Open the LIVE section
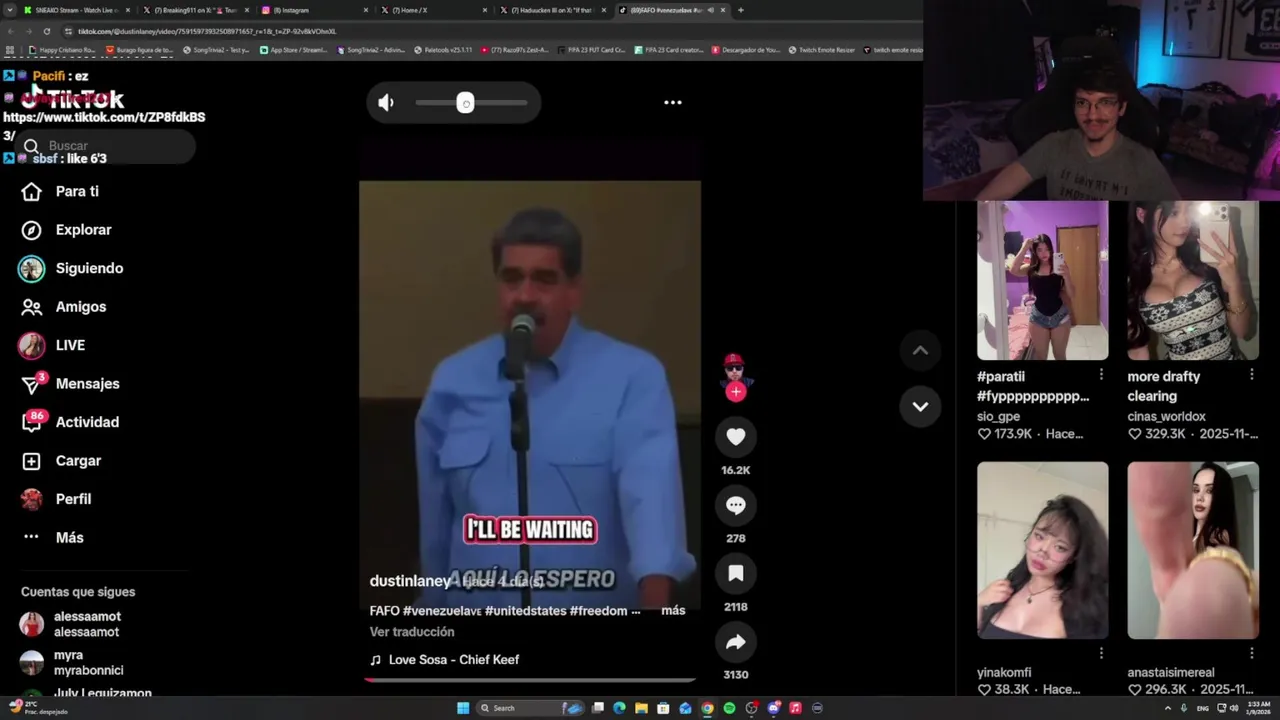This screenshot has height=720, width=1280. [53, 345]
